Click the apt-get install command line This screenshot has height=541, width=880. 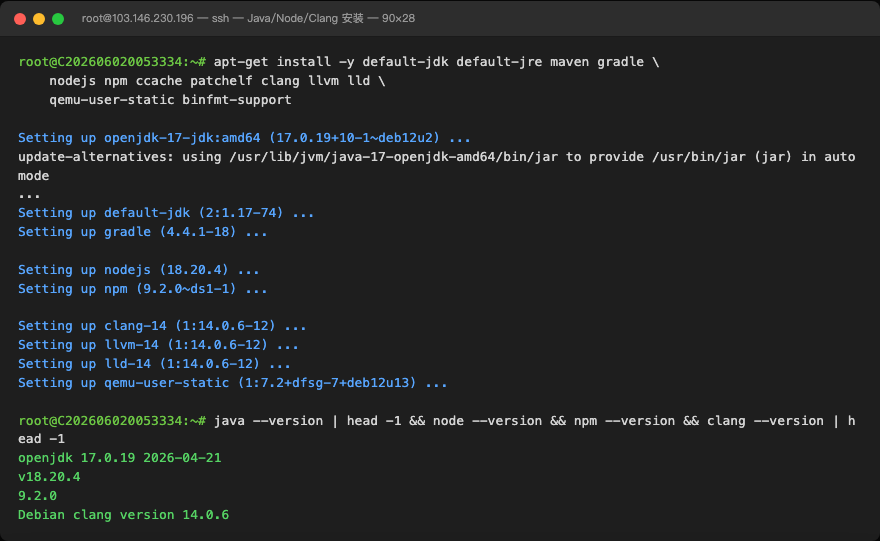pos(338,62)
